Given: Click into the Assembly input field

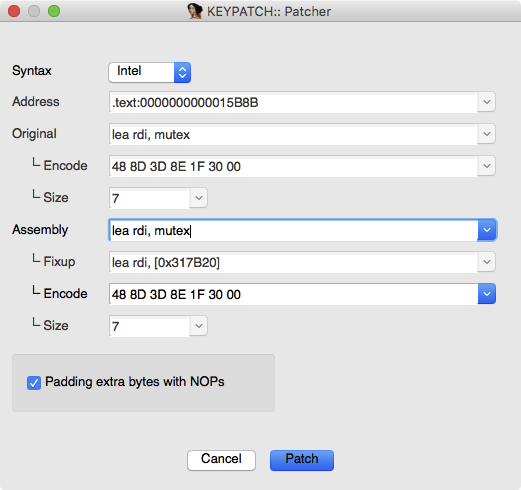Looking at the screenshot, I should pyautogui.click(x=293, y=230).
